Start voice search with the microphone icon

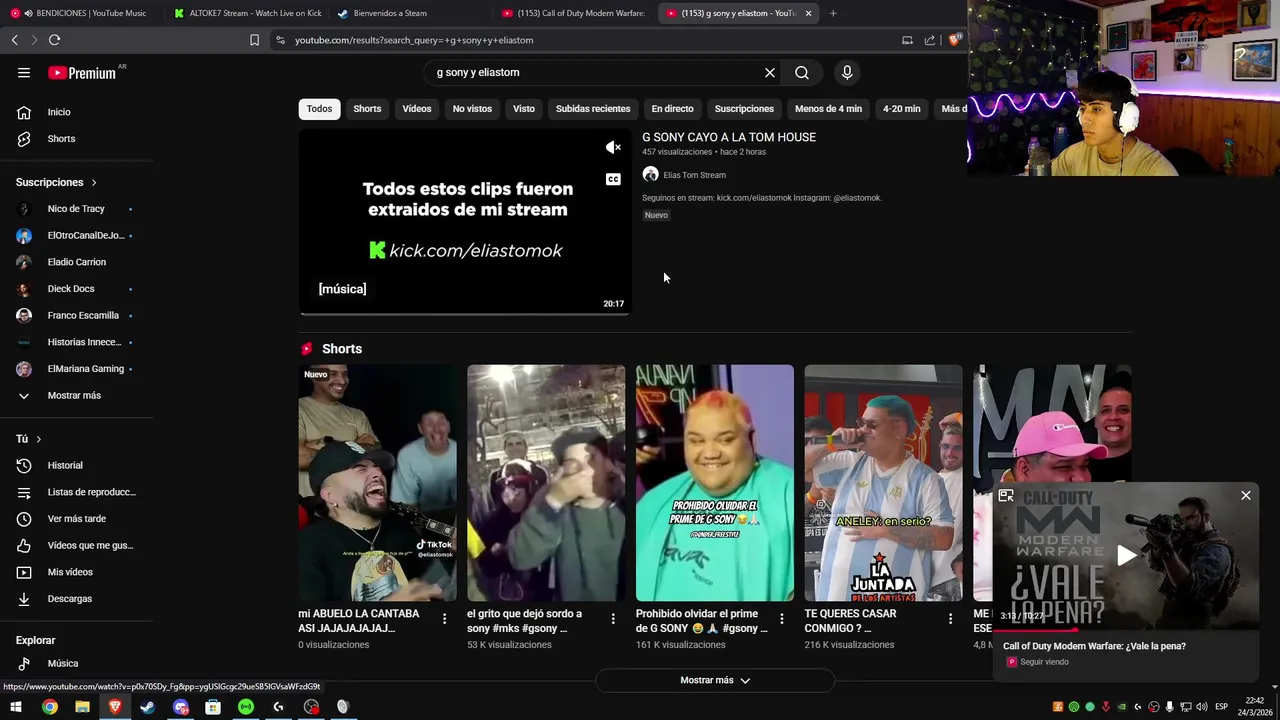(847, 72)
